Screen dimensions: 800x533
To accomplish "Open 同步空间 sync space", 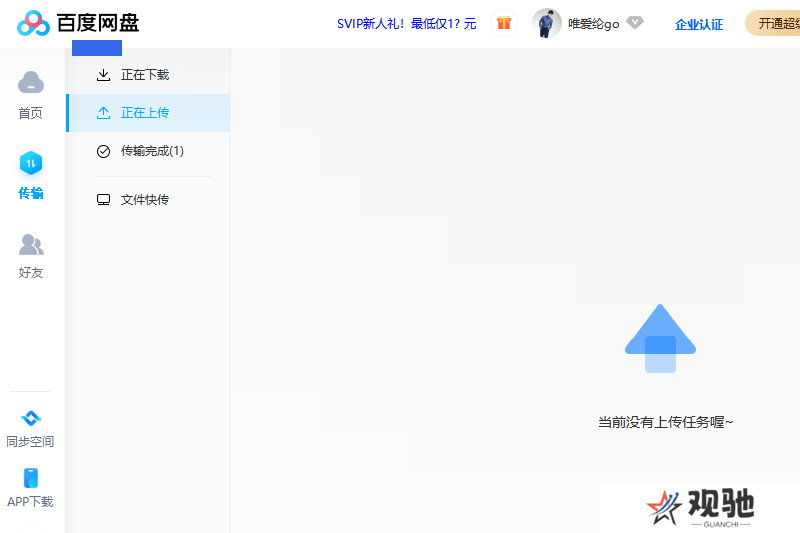I will 30,429.
